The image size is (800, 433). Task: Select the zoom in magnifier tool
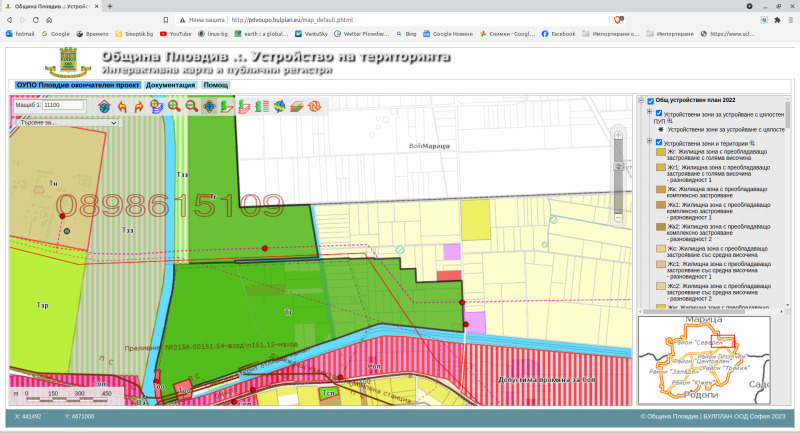coord(174,105)
